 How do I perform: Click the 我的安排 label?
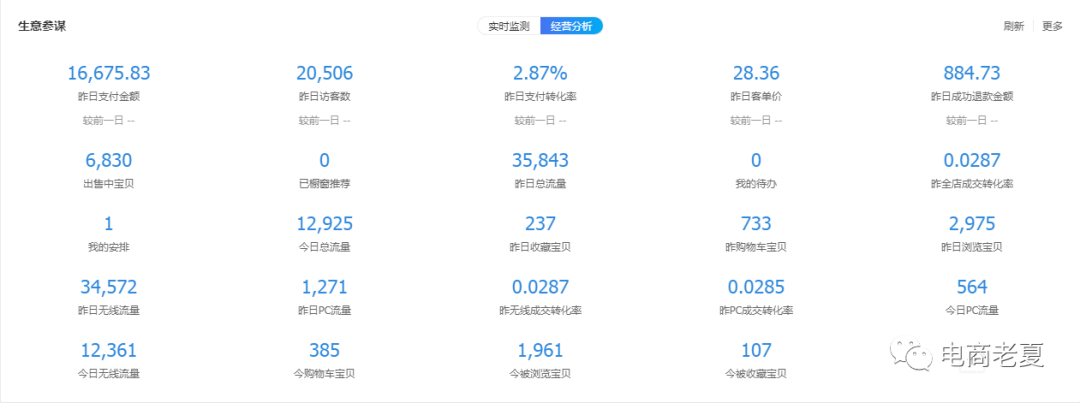tap(109, 247)
